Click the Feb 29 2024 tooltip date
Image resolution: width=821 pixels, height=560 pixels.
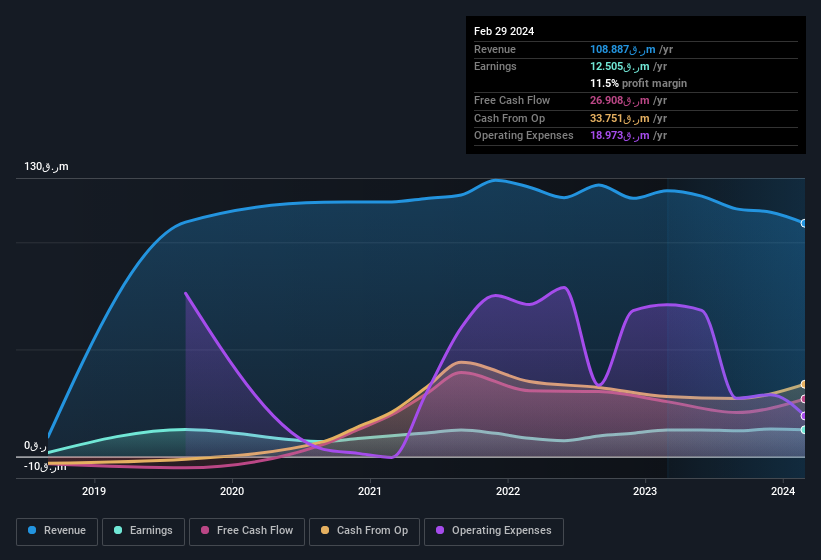(x=504, y=31)
